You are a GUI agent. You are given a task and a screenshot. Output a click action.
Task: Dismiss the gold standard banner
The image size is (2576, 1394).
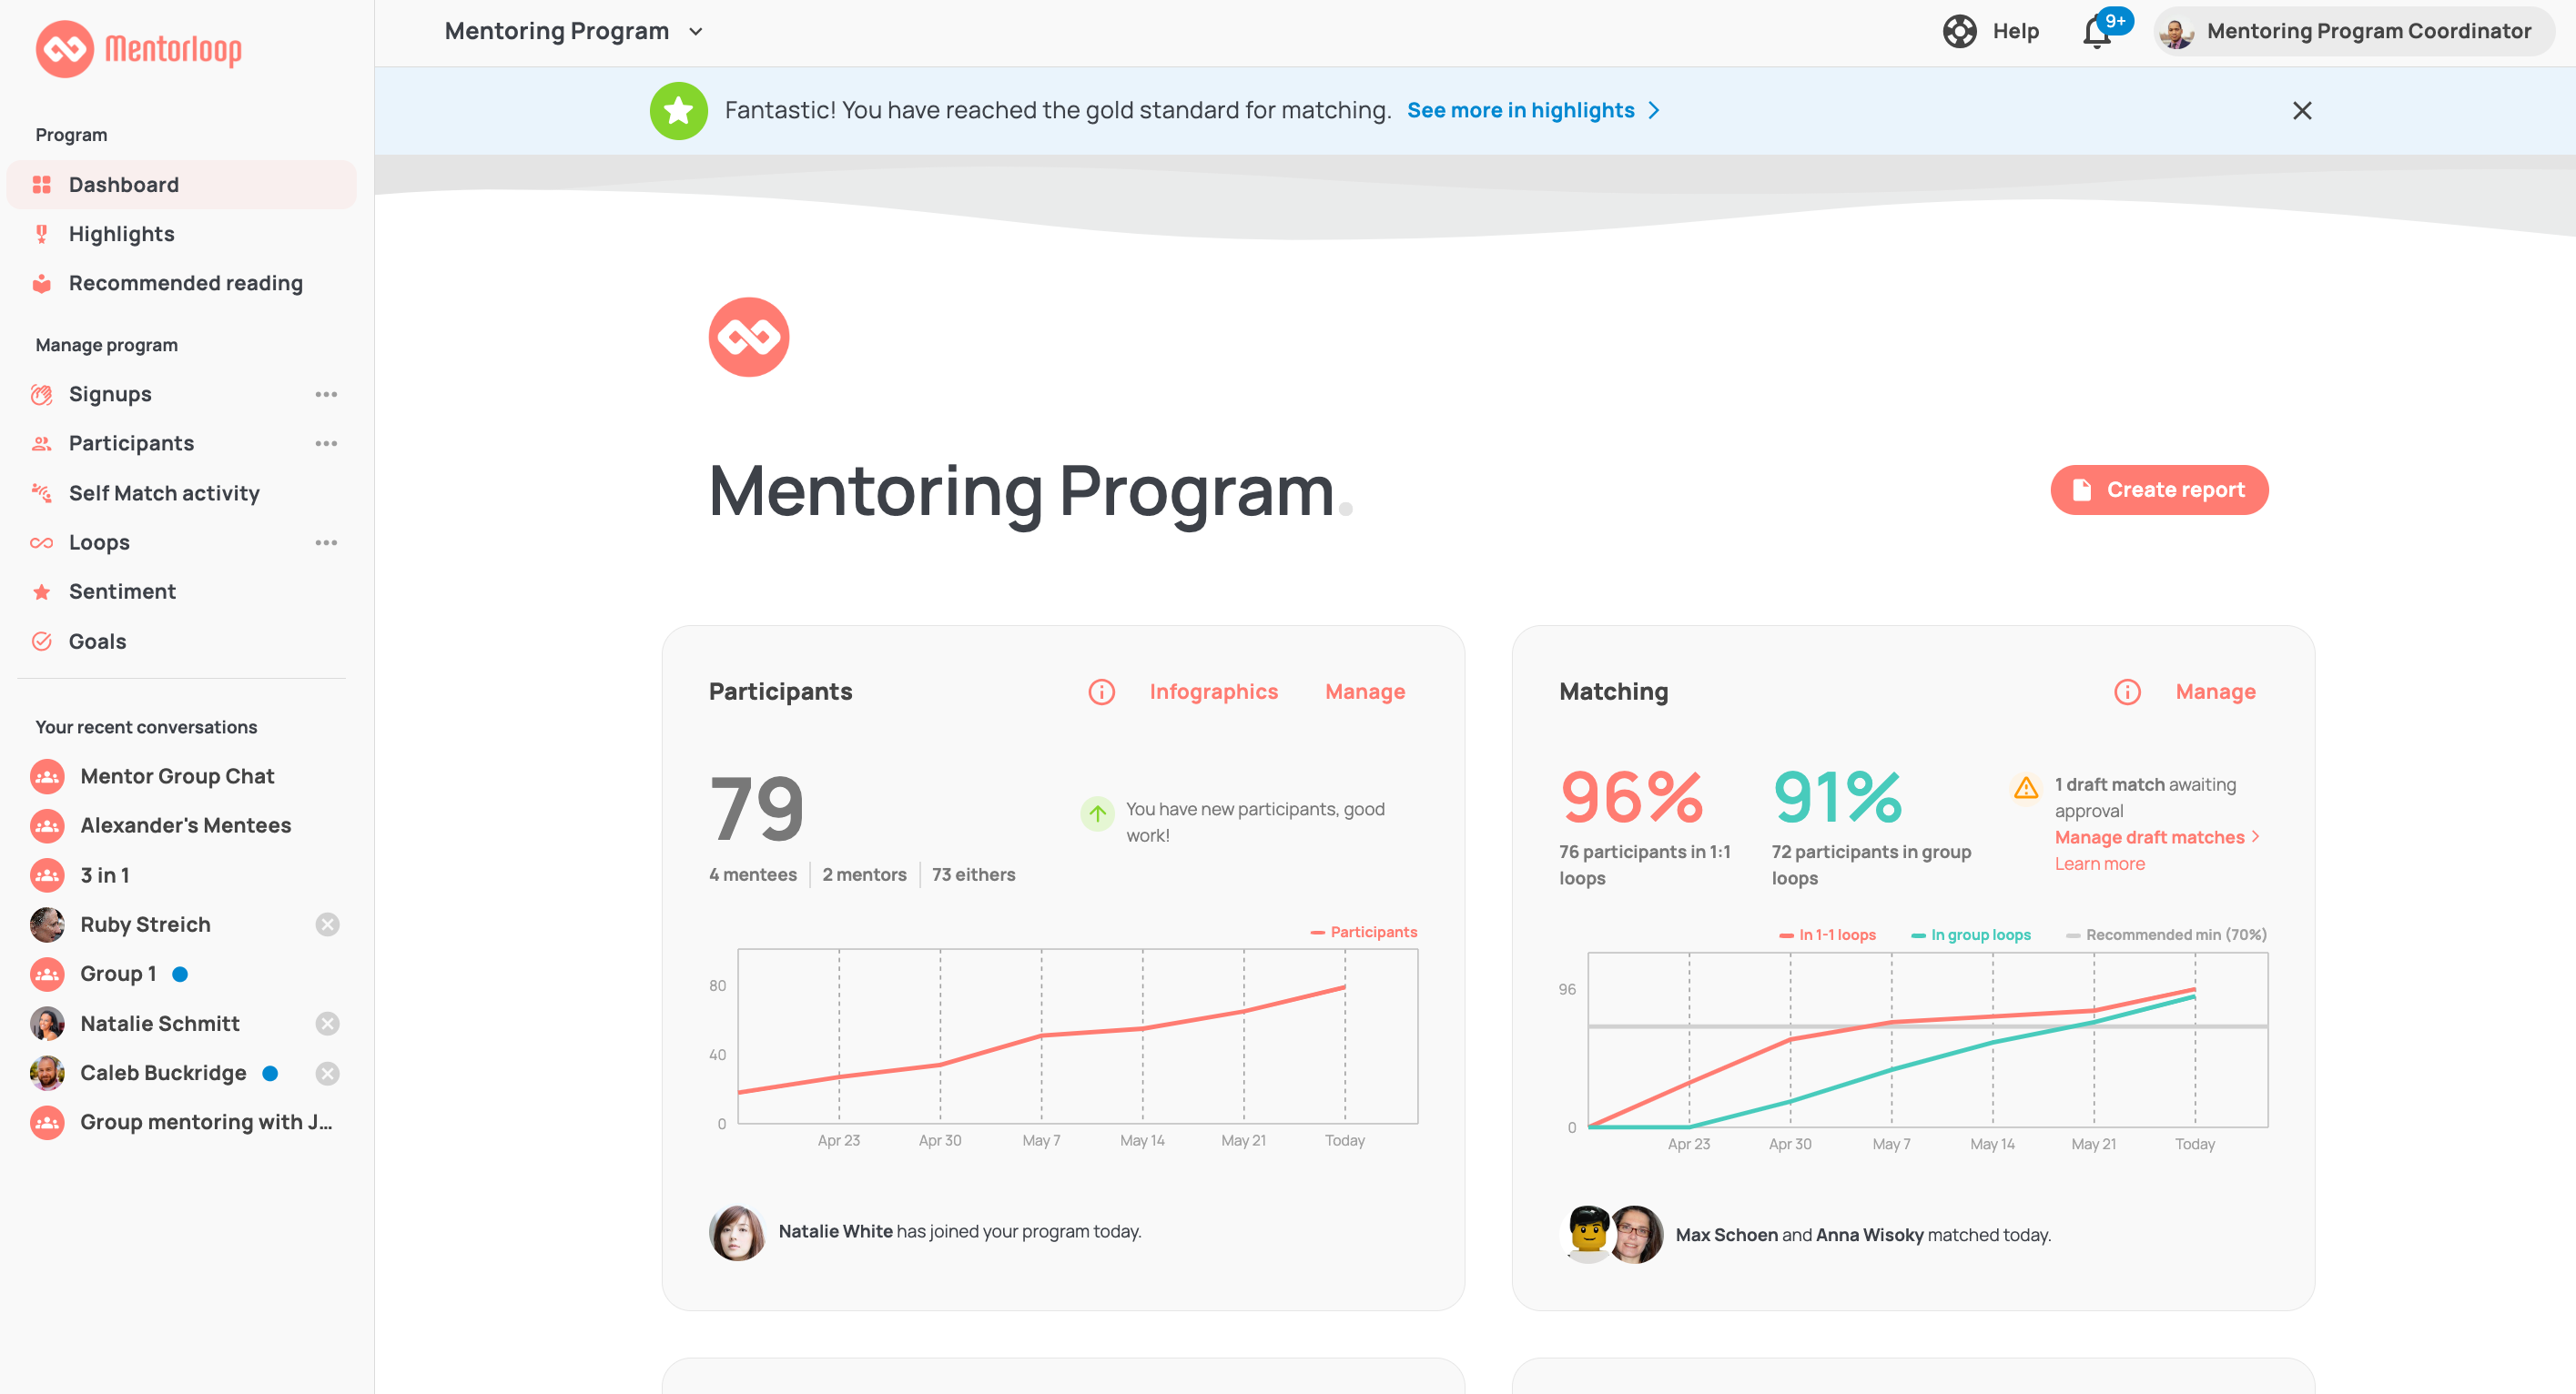coord(2301,111)
